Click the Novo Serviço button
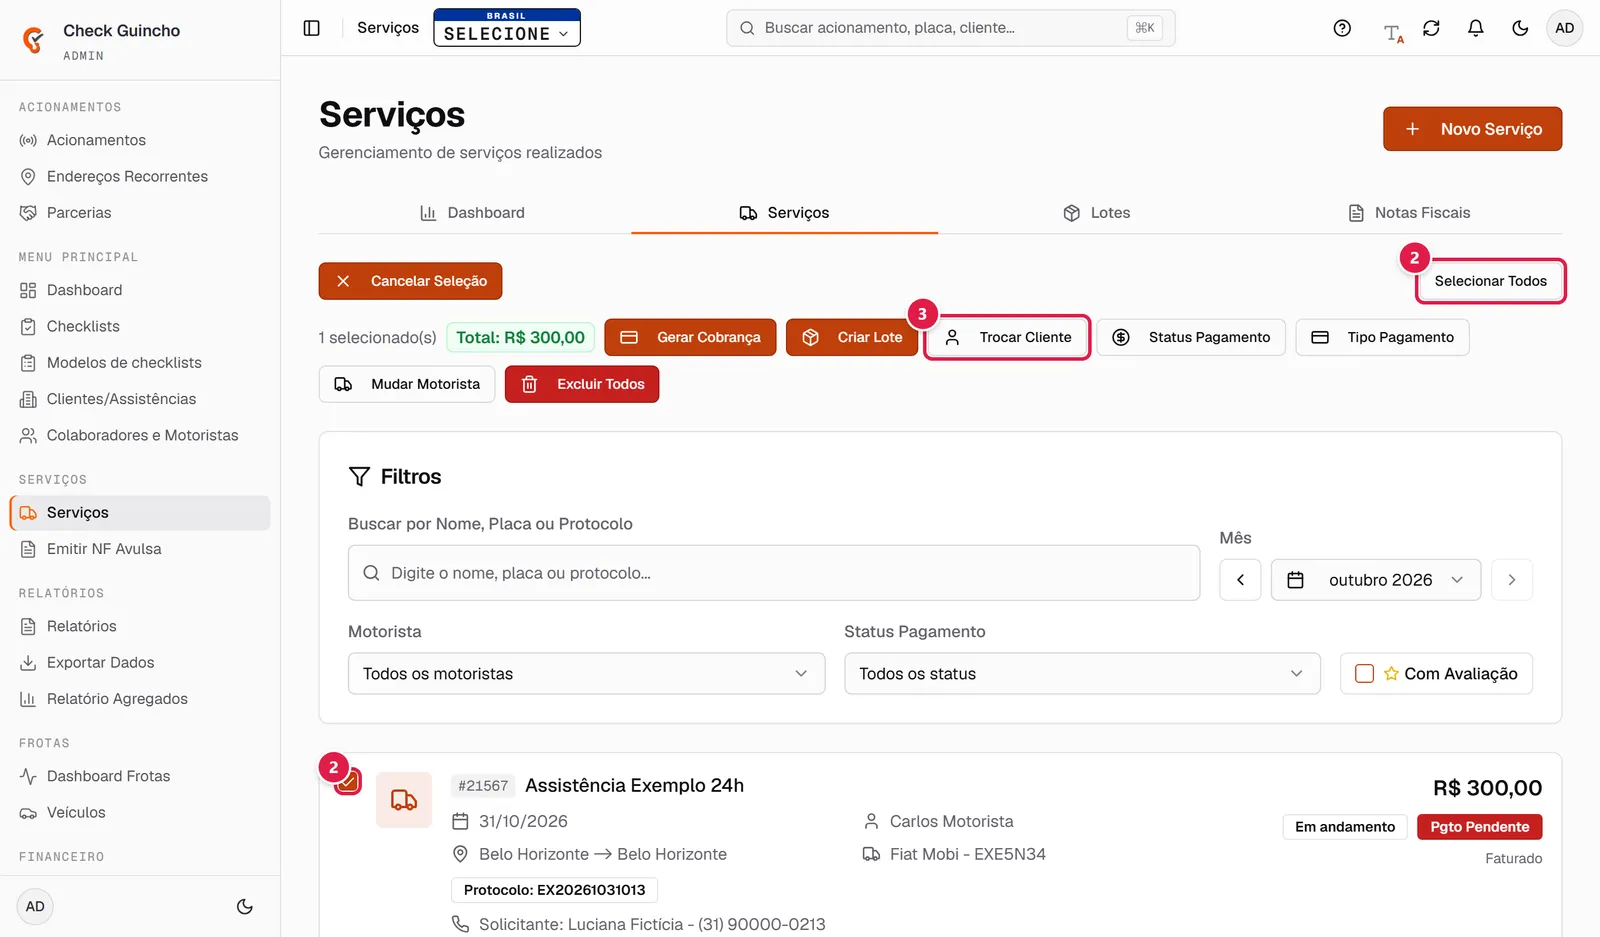 coord(1472,129)
